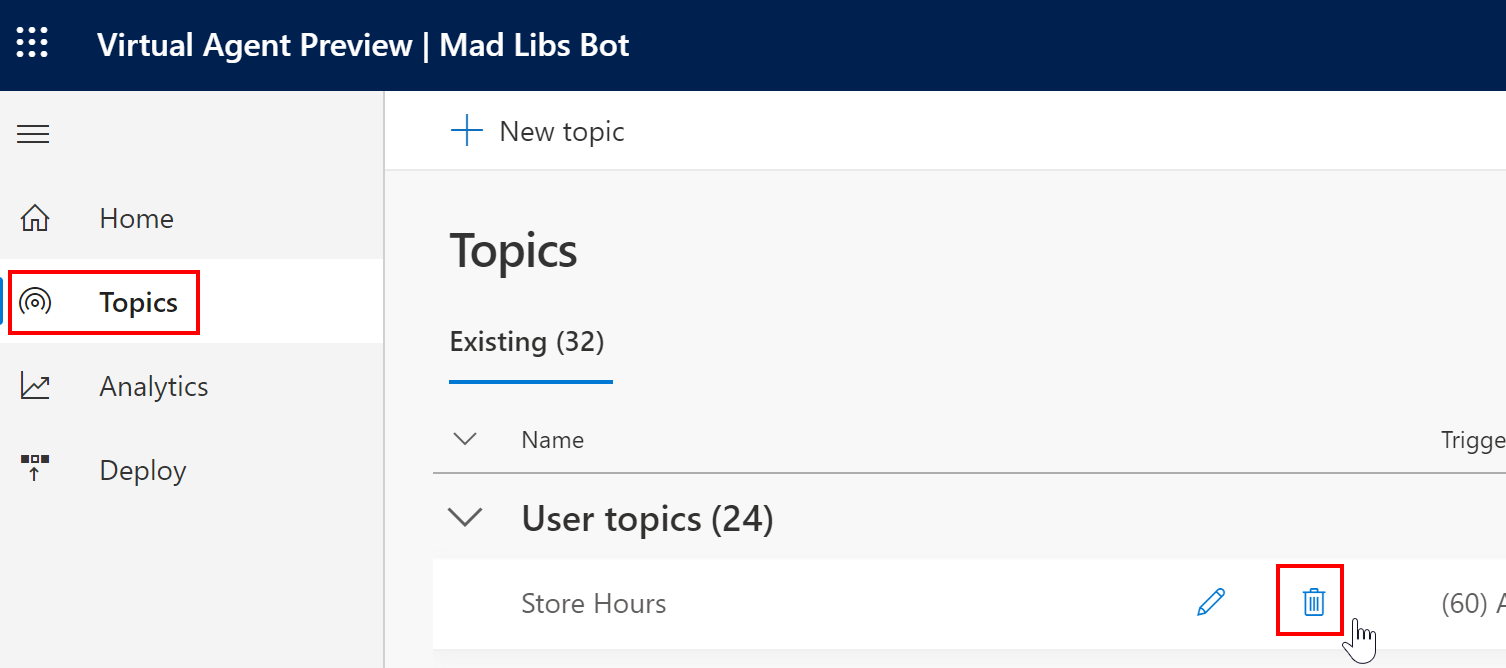Delete Store Hours using the trash icon
This screenshot has width=1506, height=668.
(1311, 601)
